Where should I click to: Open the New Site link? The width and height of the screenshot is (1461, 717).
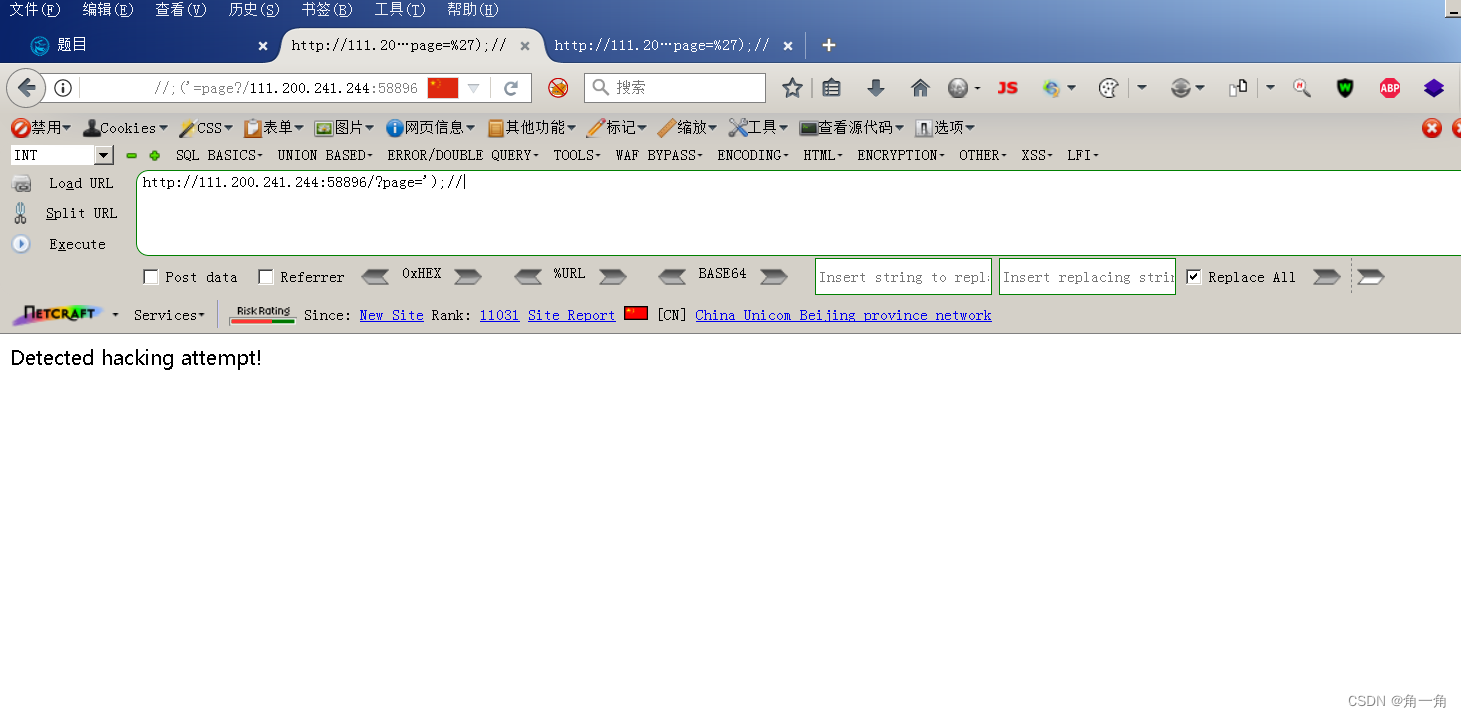(x=391, y=315)
